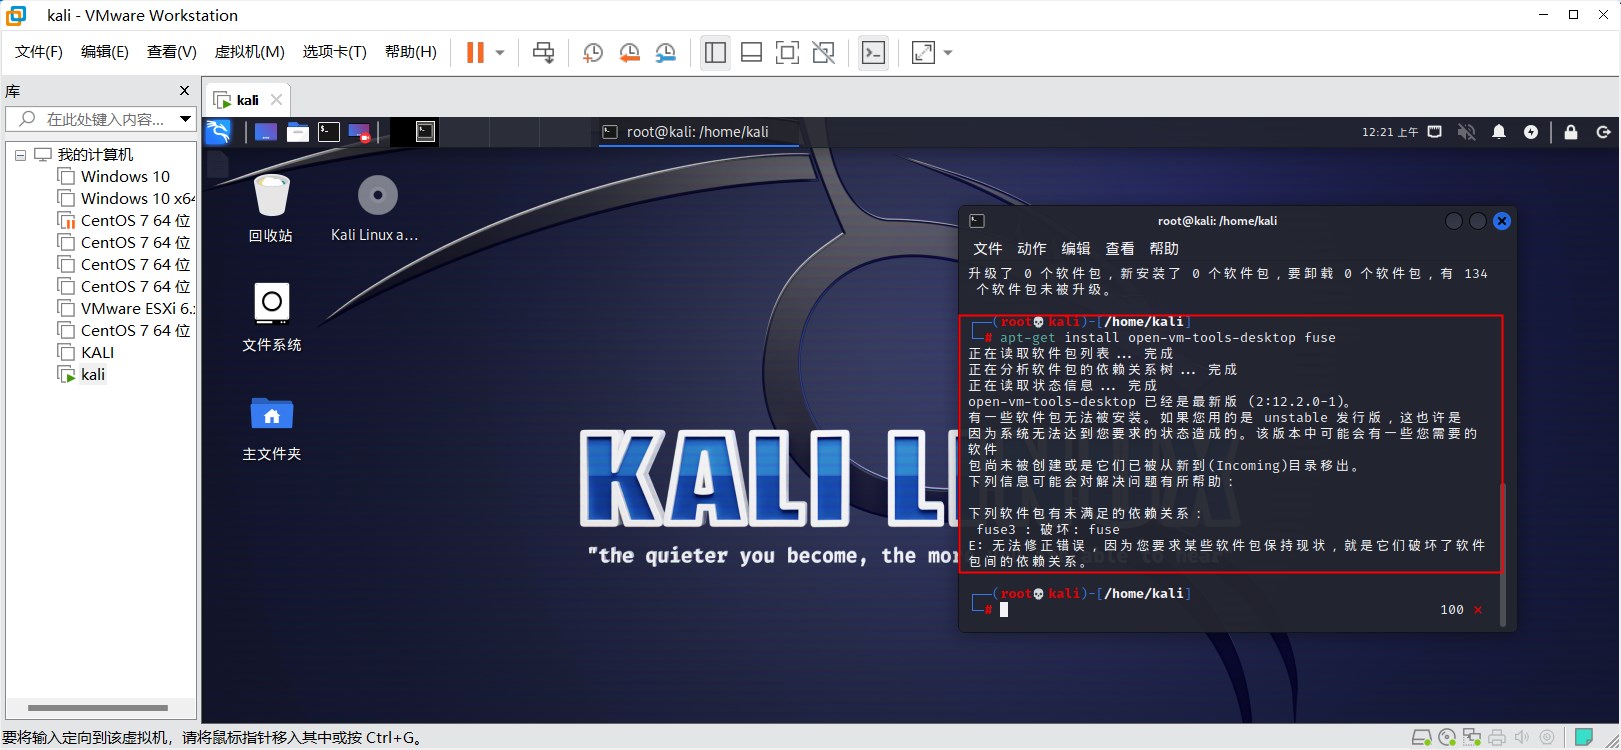Revert the VM to its previous snapshot

point(629,52)
